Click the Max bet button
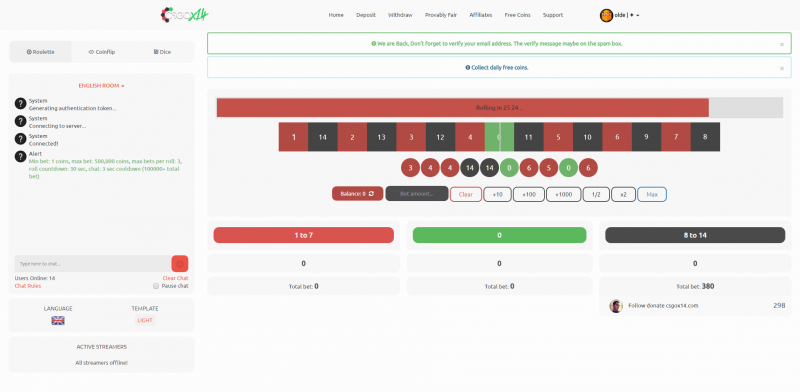 point(652,194)
